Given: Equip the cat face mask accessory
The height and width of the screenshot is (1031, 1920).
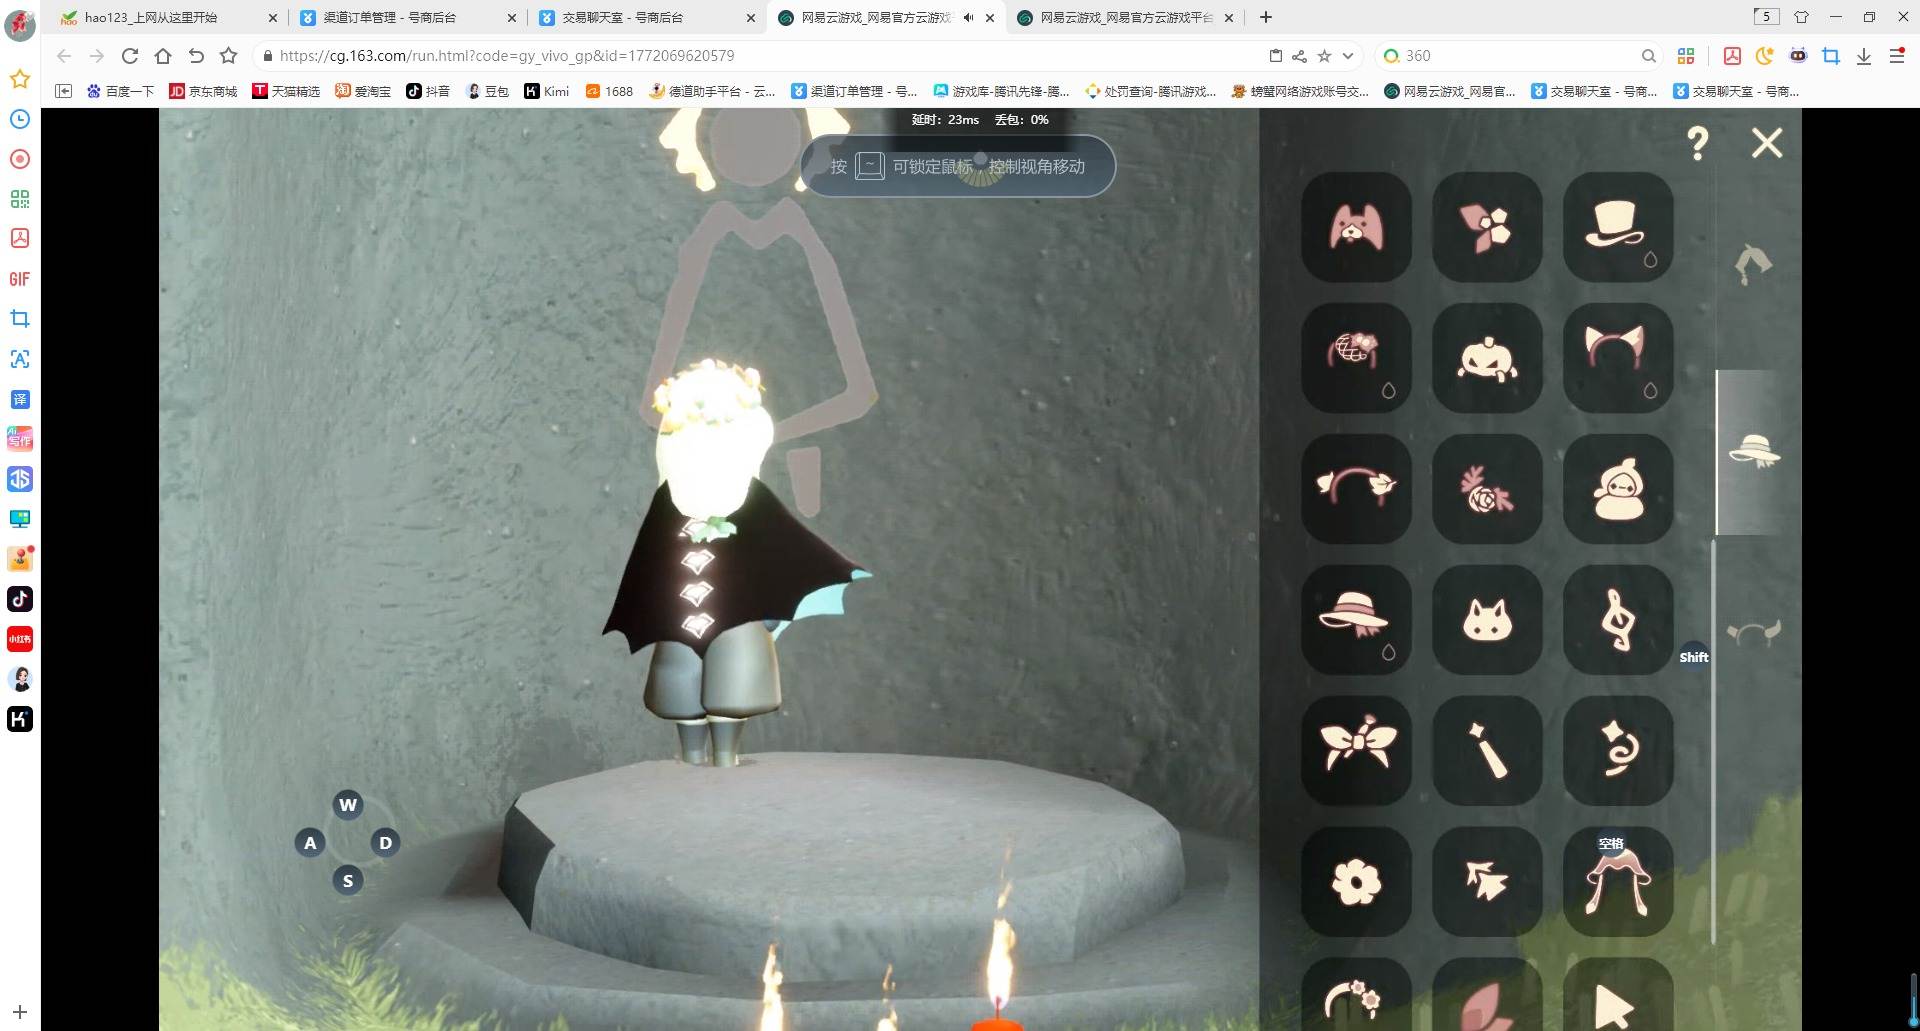Looking at the screenshot, I should (1487, 620).
